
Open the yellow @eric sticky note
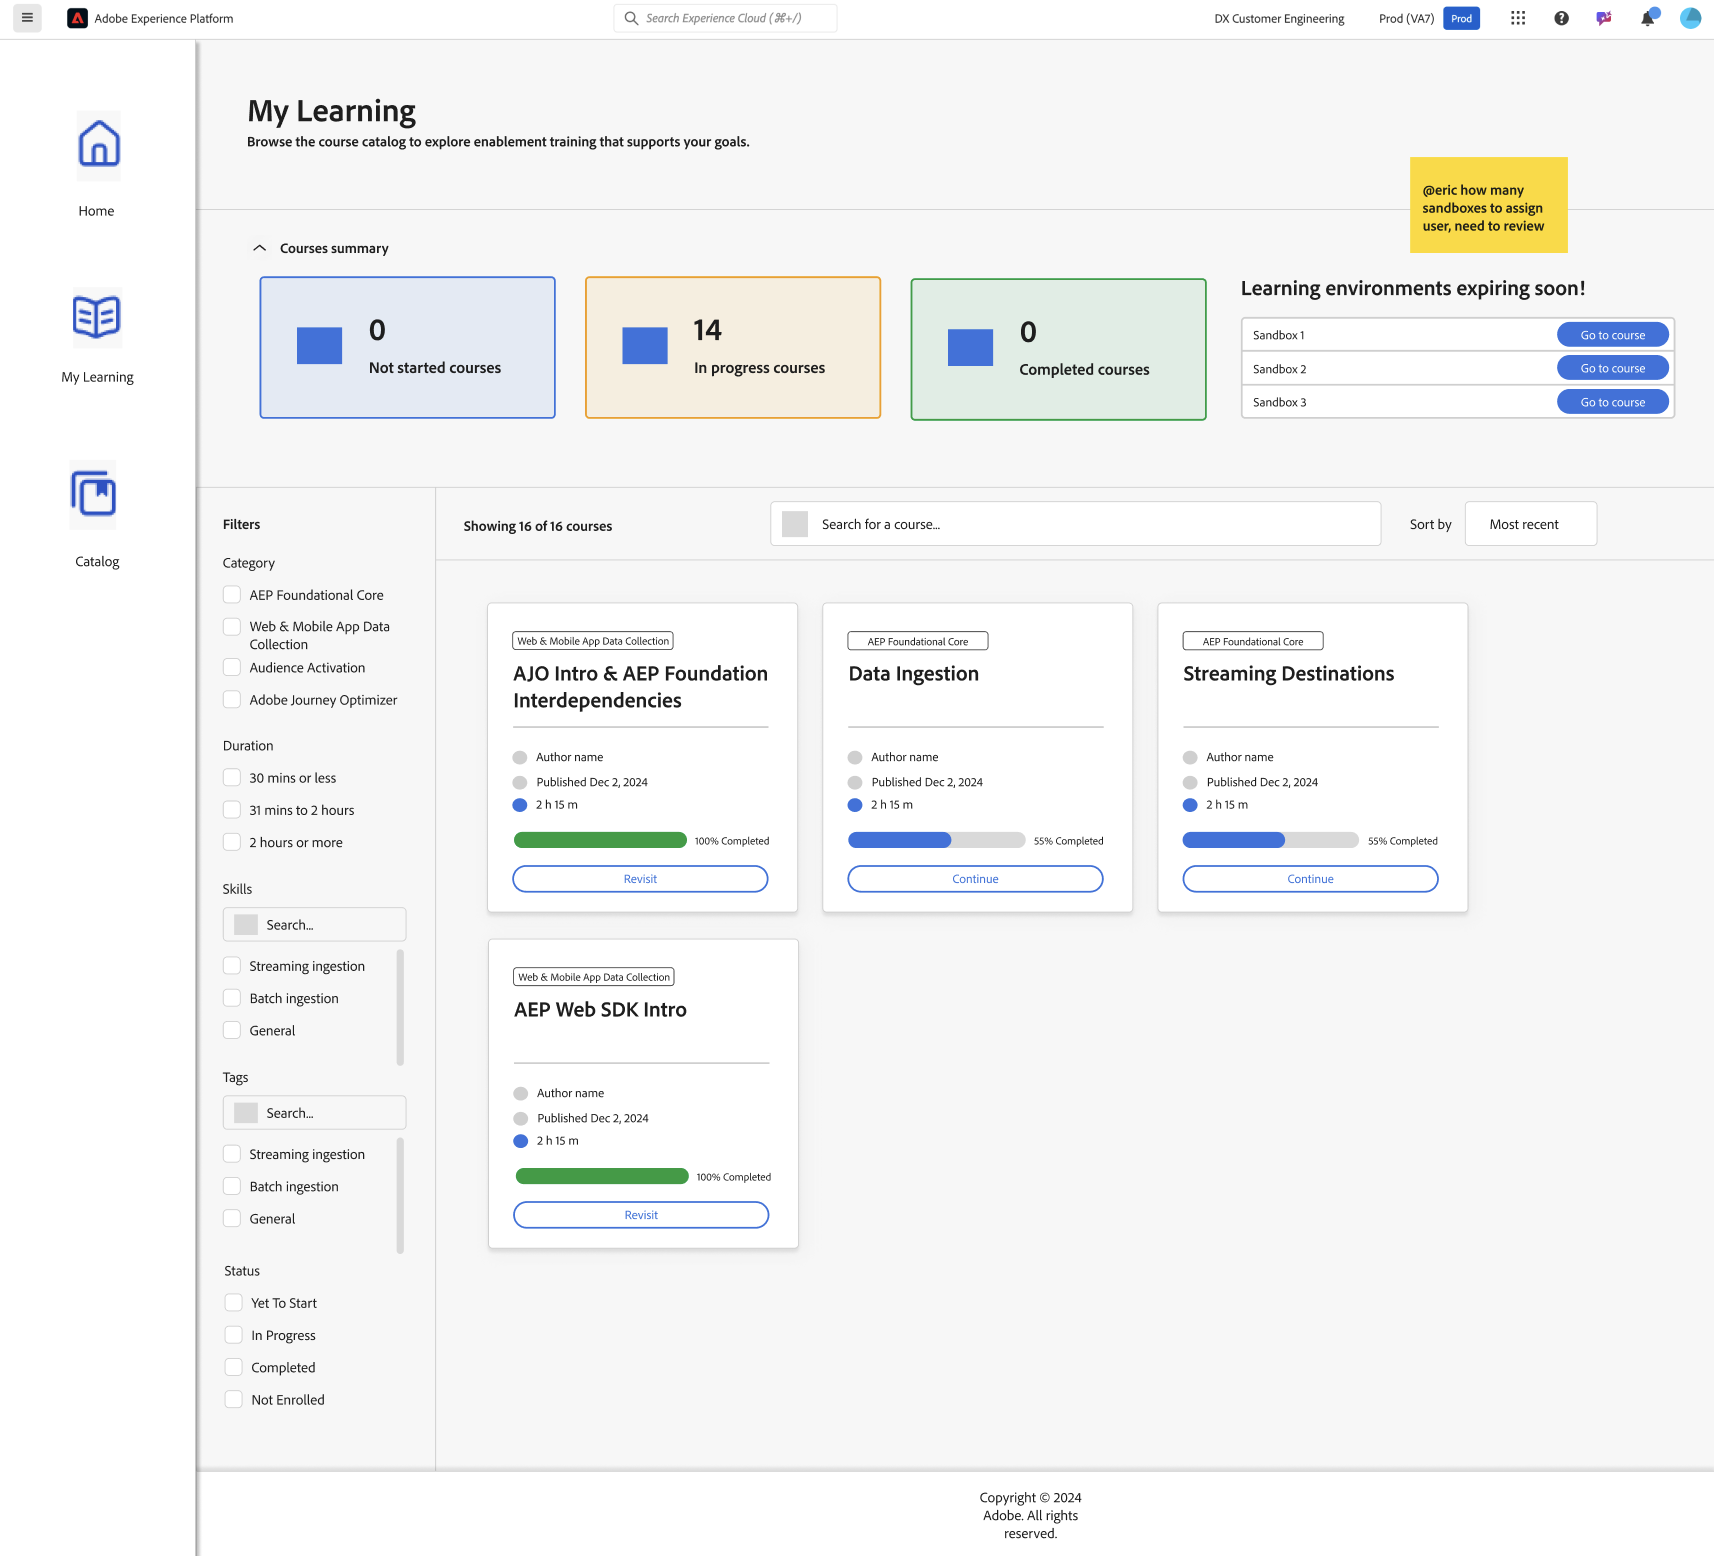coord(1489,205)
